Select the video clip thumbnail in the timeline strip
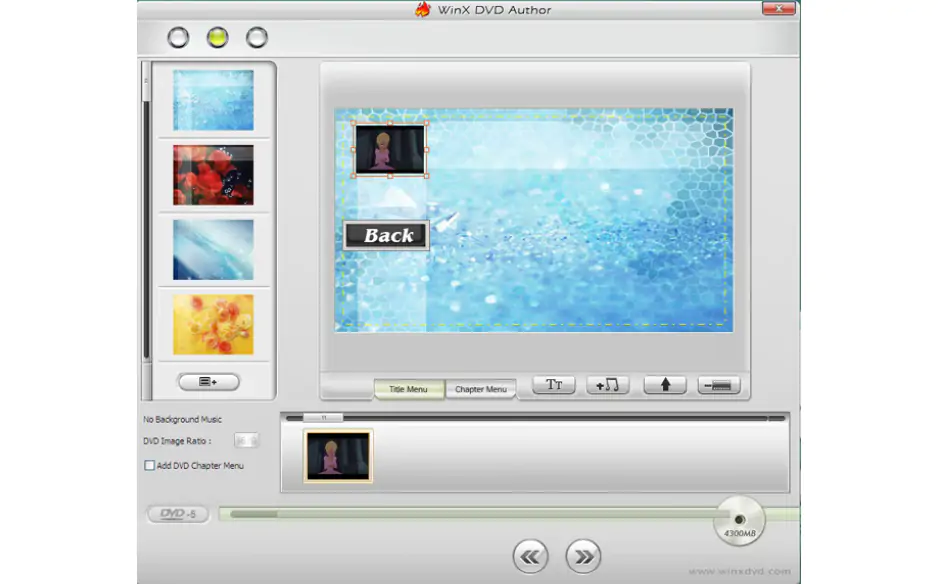938x584 pixels. tap(338, 456)
